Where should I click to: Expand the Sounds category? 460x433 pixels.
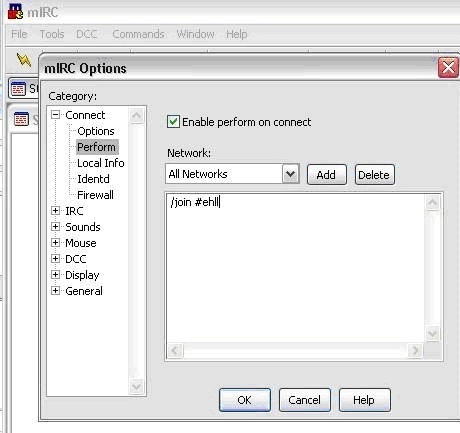pyautogui.click(x=55, y=227)
